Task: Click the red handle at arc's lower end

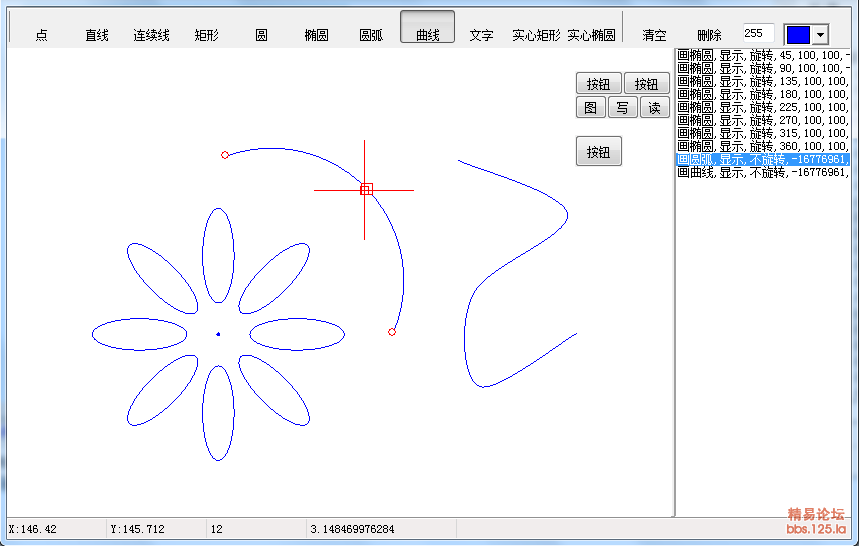Action: [392, 332]
